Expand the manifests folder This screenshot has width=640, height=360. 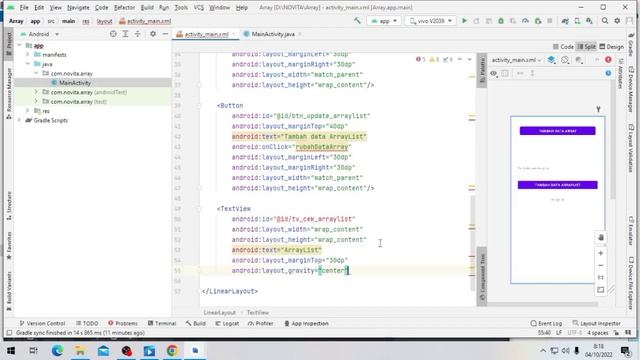click(27, 54)
